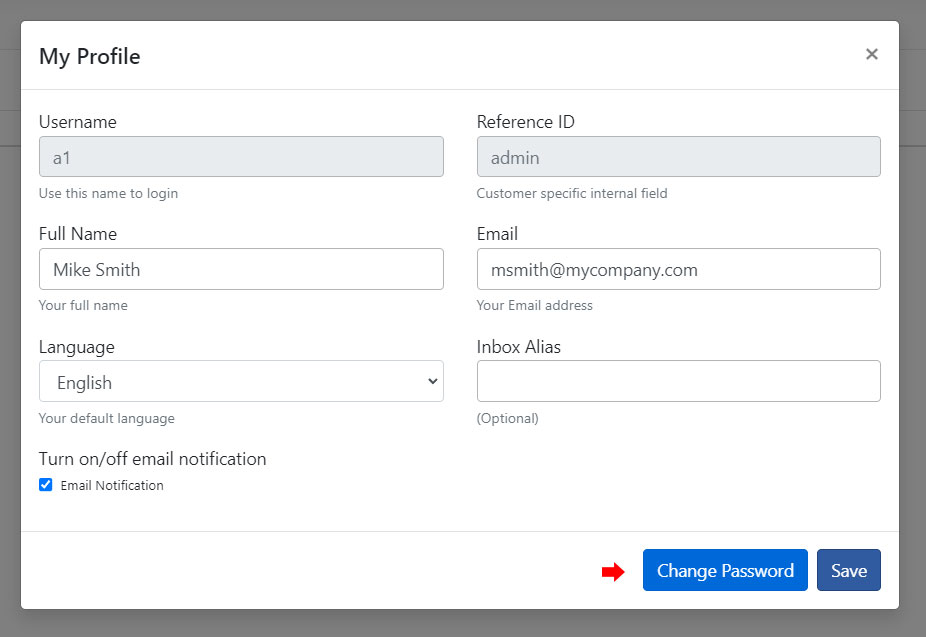The image size is (926, 637).
Task: Click the Email label above the address
Action: pyautogui.click(x=497, y=234)
